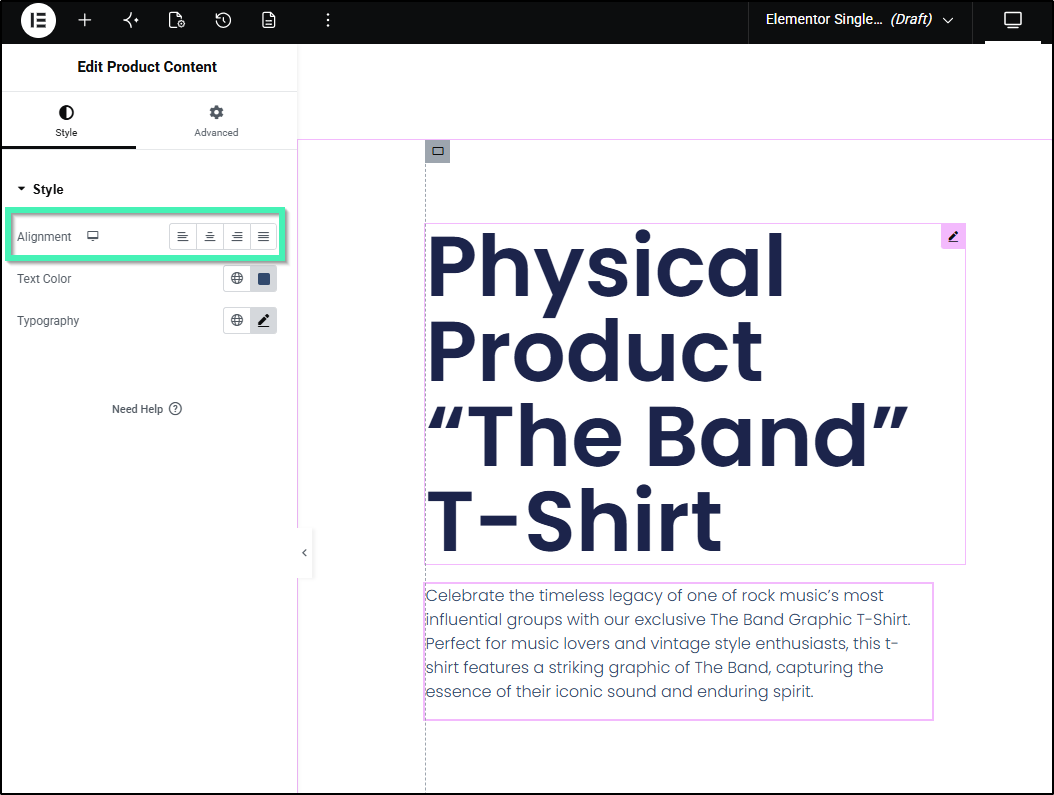This screenshot has height=795, width=1054.
Task: Set alignment to left
Action: click(183, 237)
